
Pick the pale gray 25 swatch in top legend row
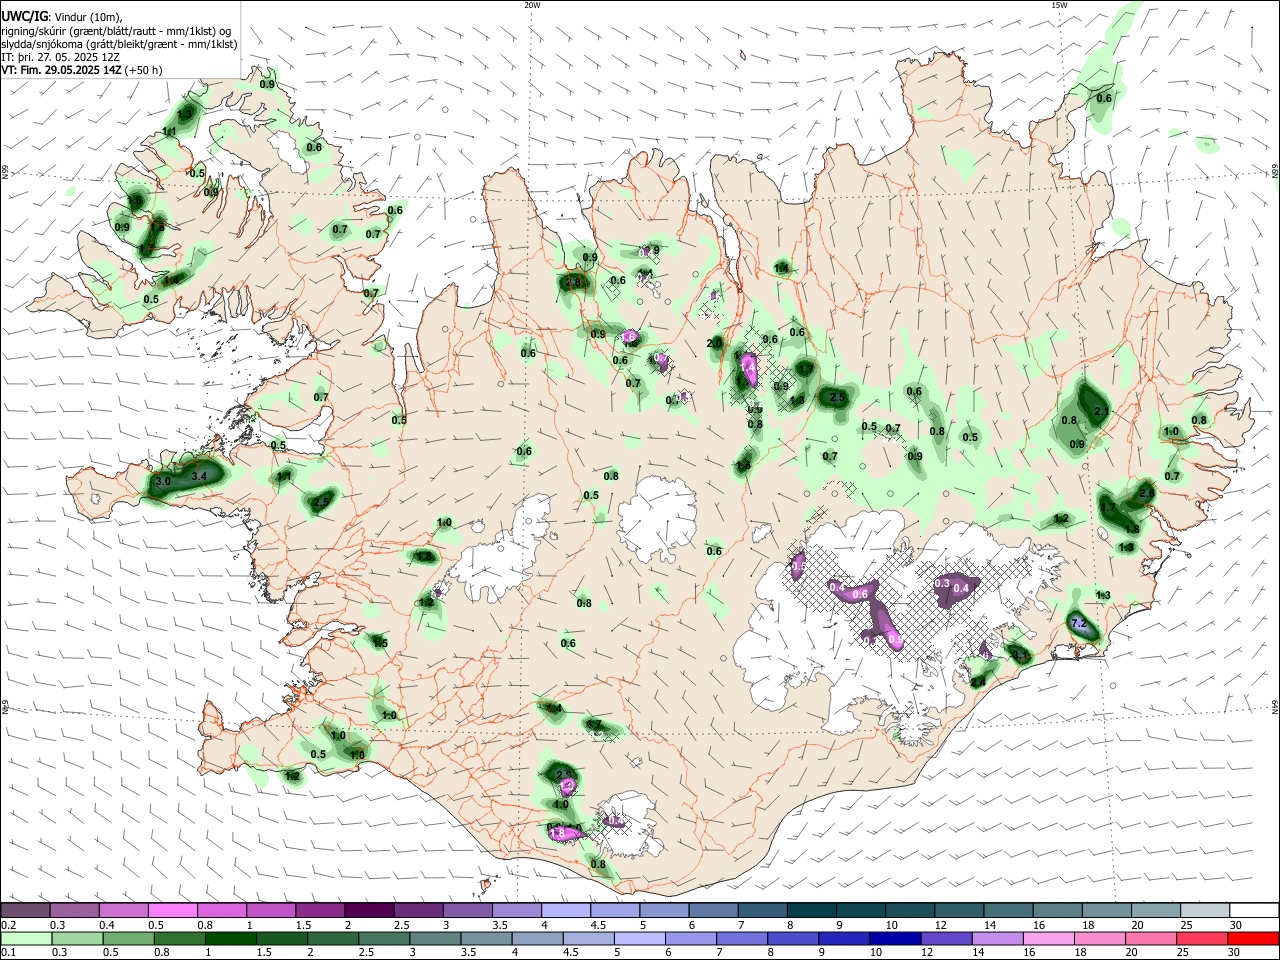(x=1205, y=911)
